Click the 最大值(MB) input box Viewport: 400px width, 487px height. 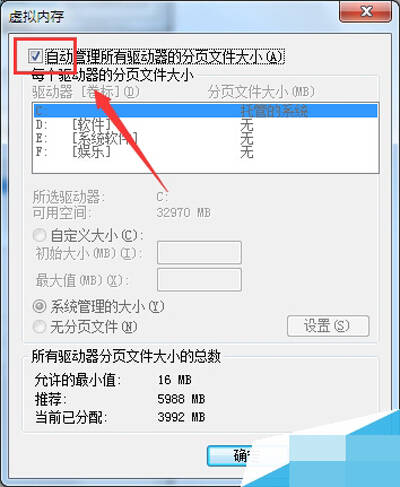[199, 279]
